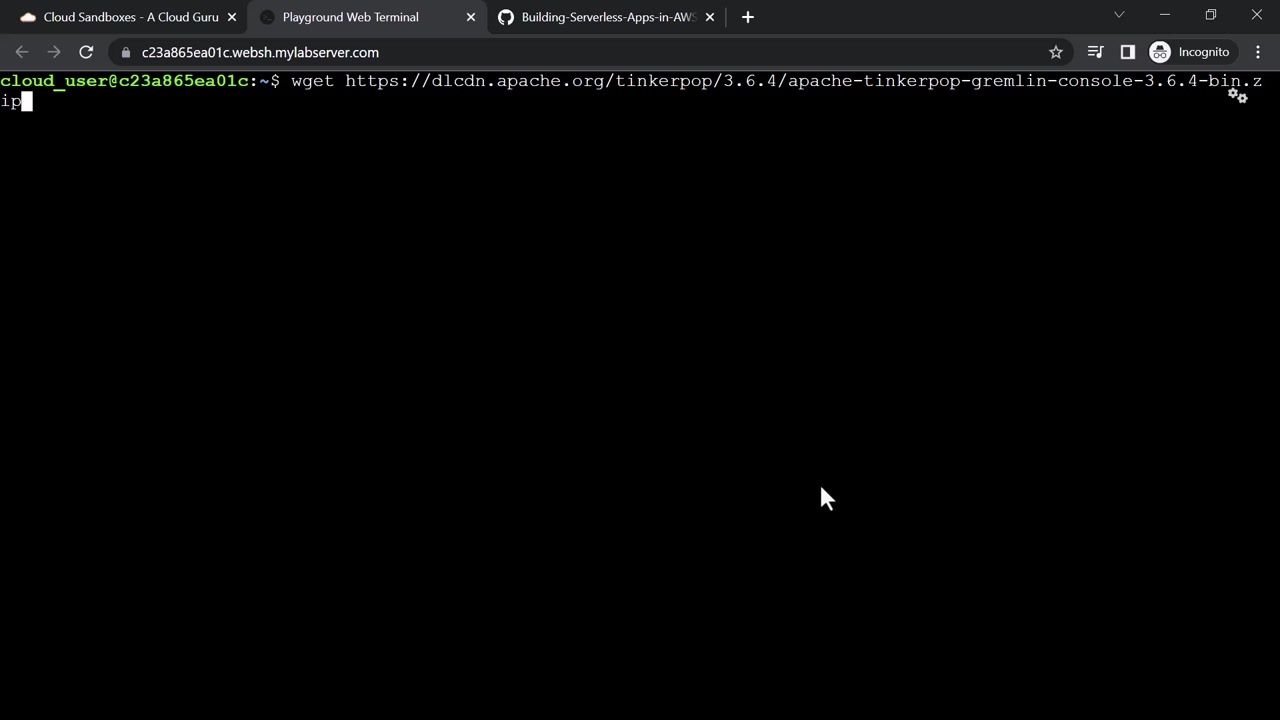Image resolution: width=1280 pixels, height=720 pixels.
Task: Open media control icon in toolbar
Action: pyautogui.click(x=1095, y=52)
